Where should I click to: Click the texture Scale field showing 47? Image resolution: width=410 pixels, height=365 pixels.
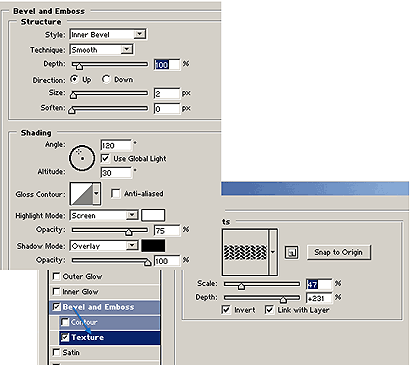(319, 284)
